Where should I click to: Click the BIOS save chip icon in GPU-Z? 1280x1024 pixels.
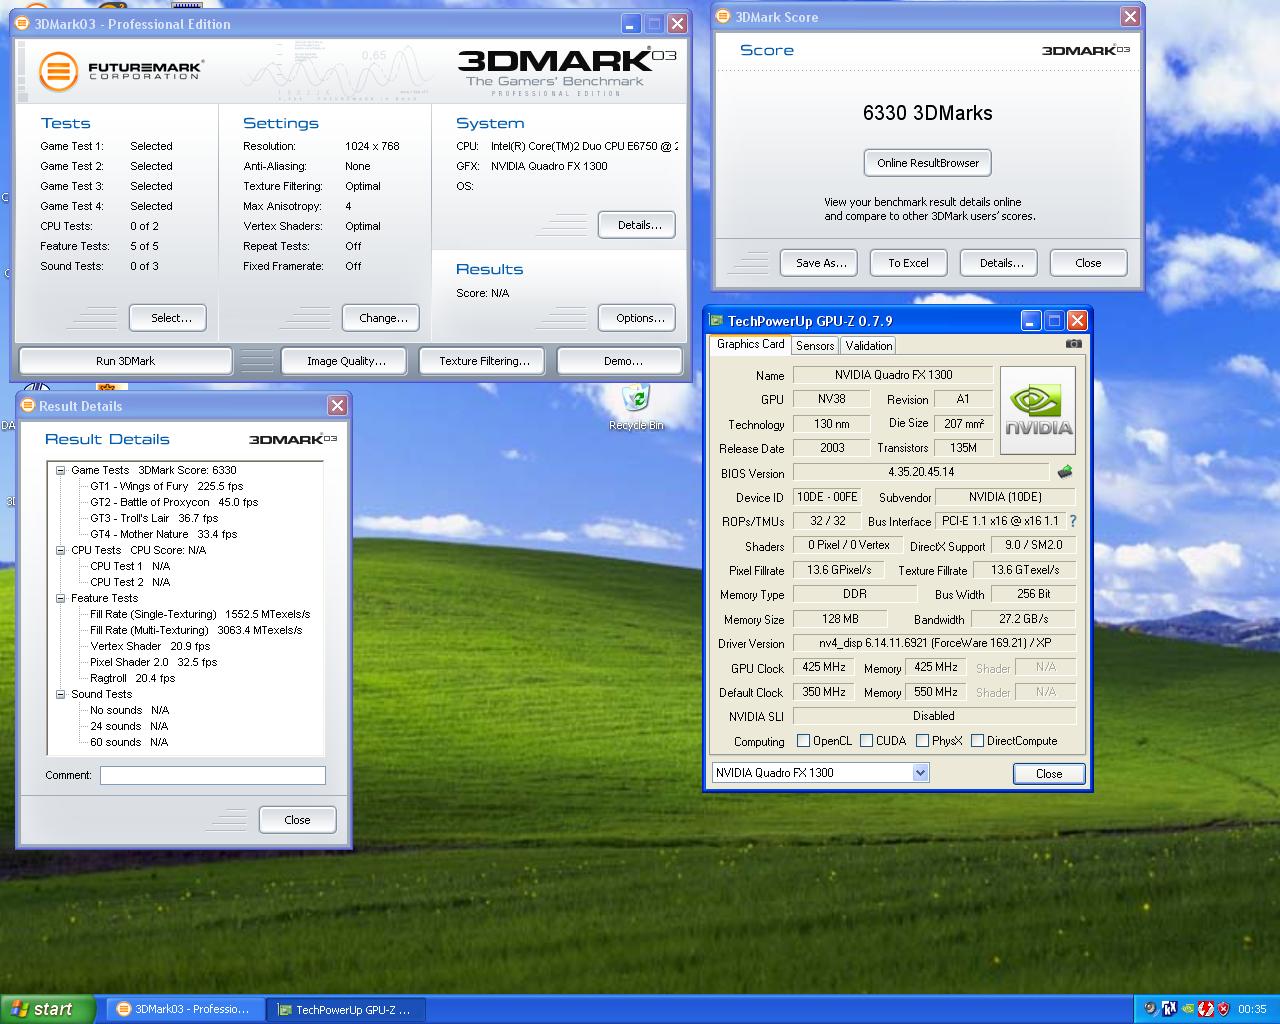point(1065,472)
